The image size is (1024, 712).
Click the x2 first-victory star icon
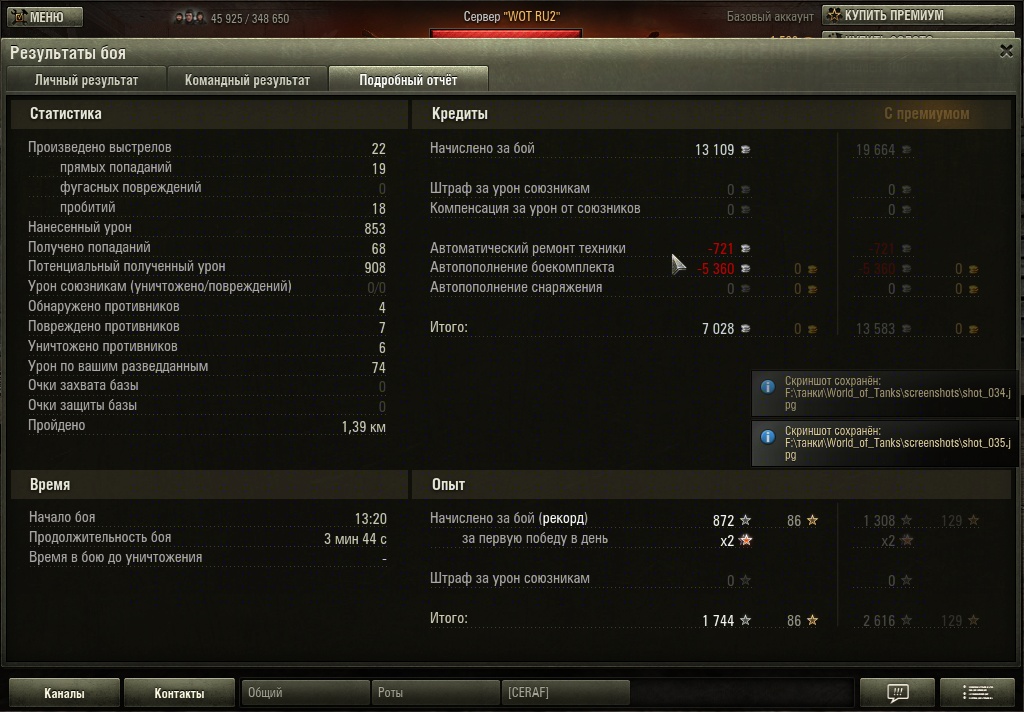[745, 540]
